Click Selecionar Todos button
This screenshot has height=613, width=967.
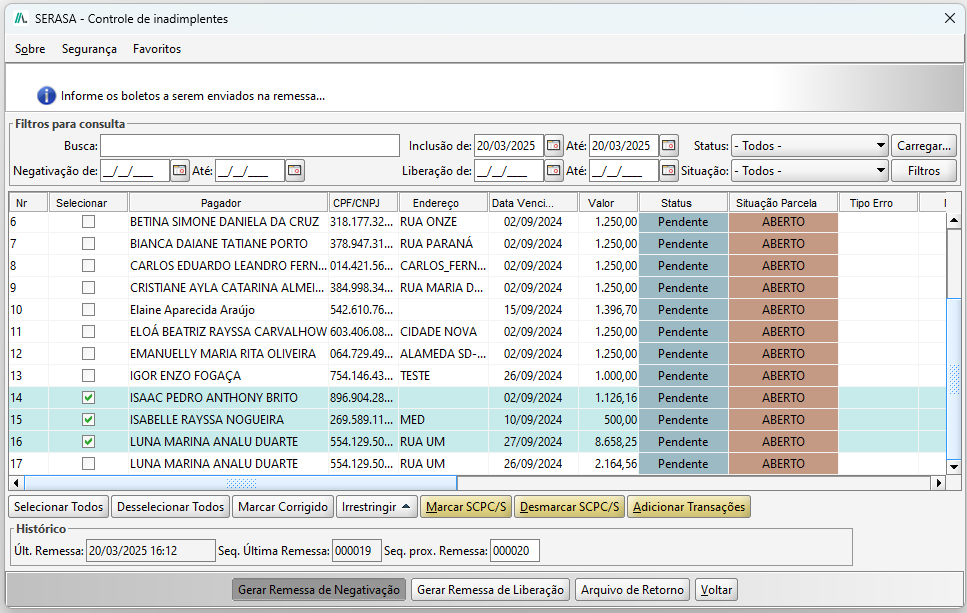59,507
